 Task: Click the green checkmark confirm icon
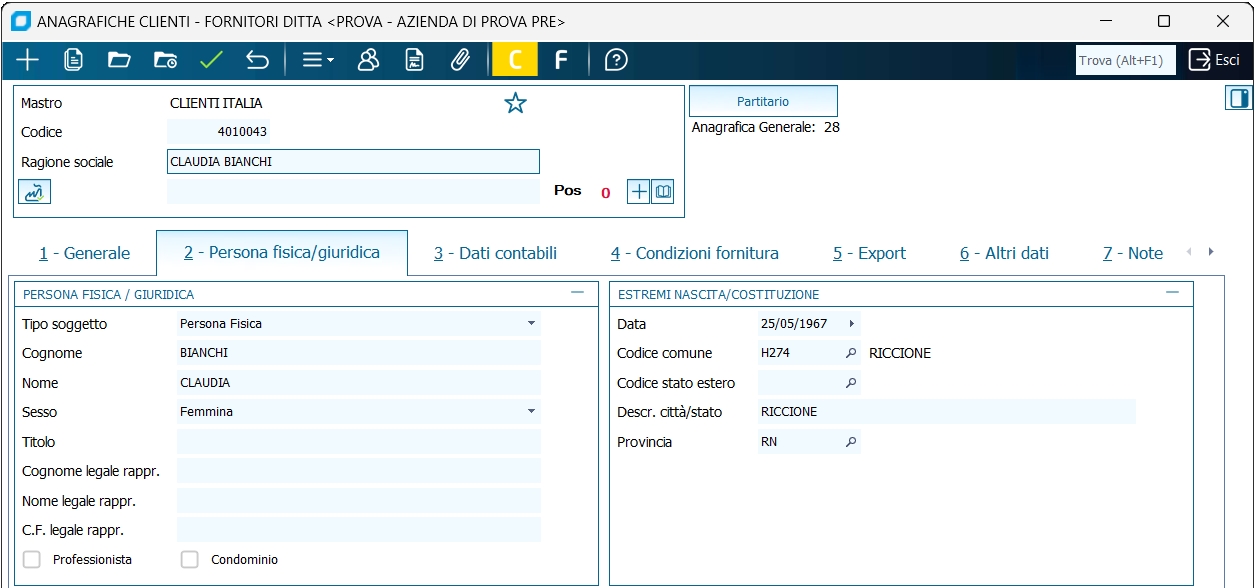pos(210,60)
